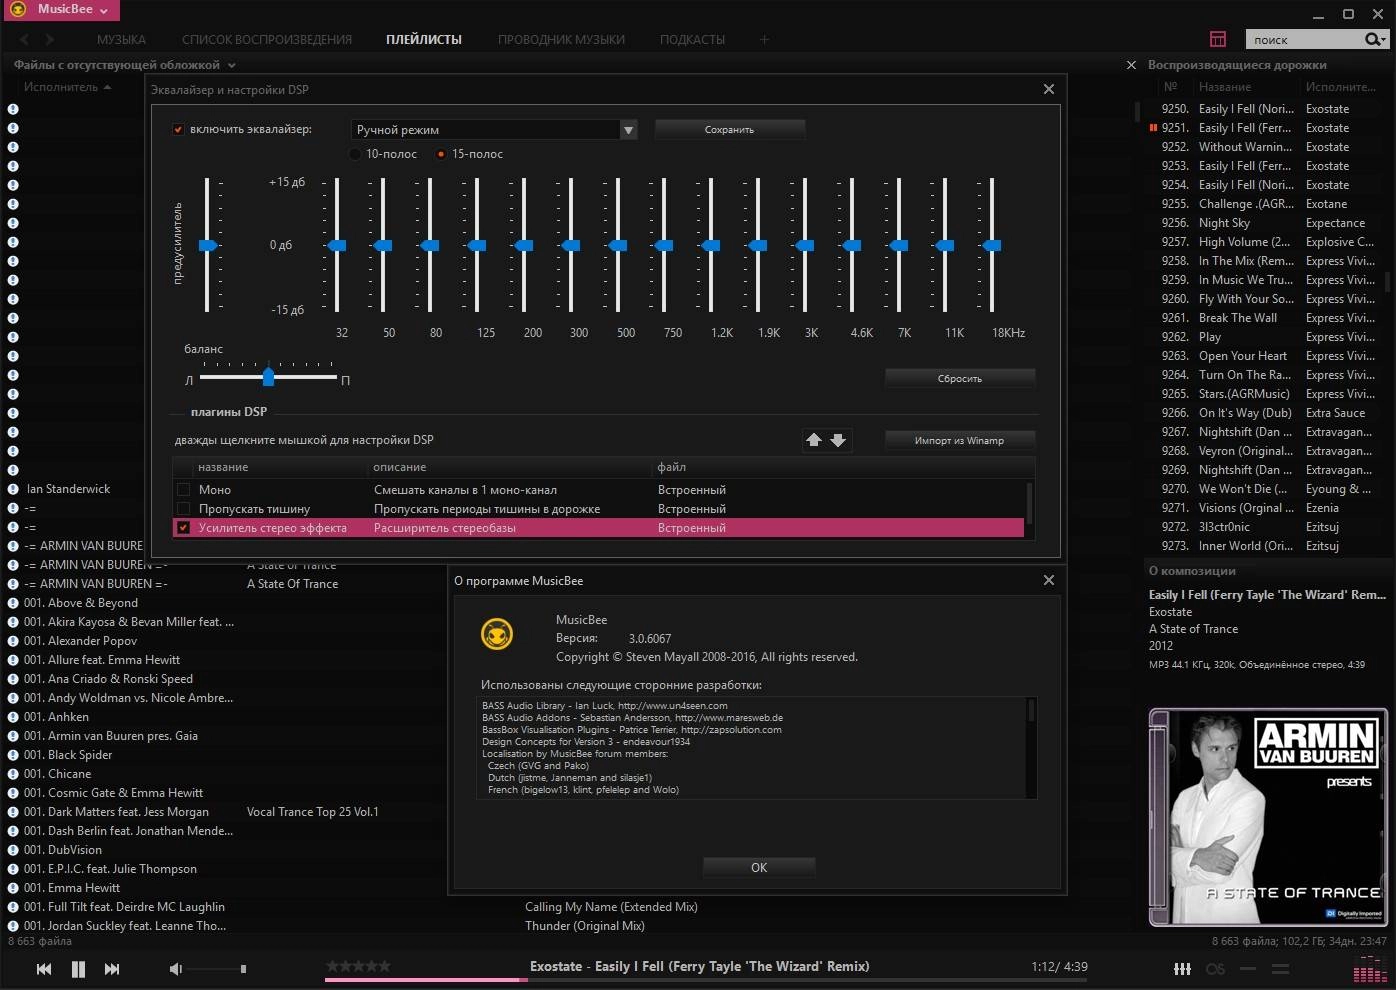Viewport: 1396px width, 990px height.
Task: Click the Название column header
Action: (x=1225, y=87)
